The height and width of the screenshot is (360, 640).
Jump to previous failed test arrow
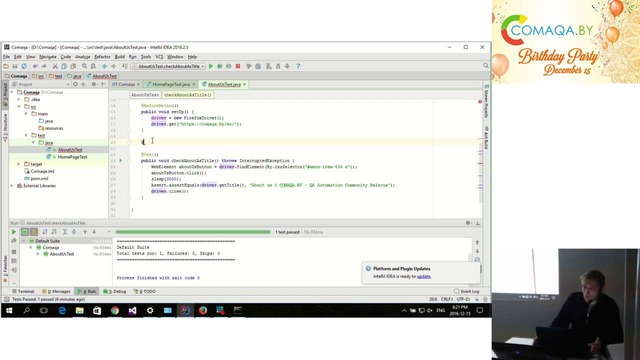tap(85, 232)
